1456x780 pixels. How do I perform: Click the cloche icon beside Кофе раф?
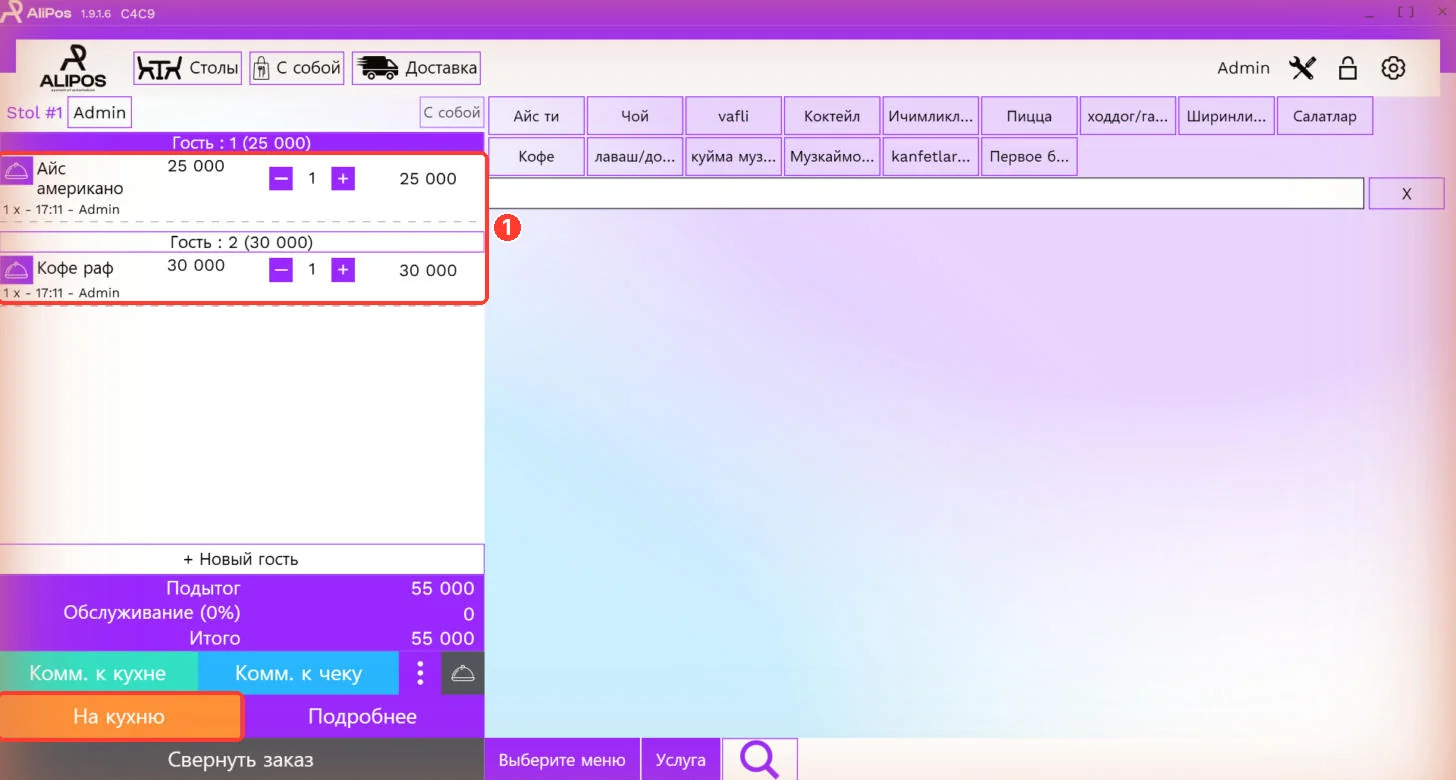pos(16,269)
